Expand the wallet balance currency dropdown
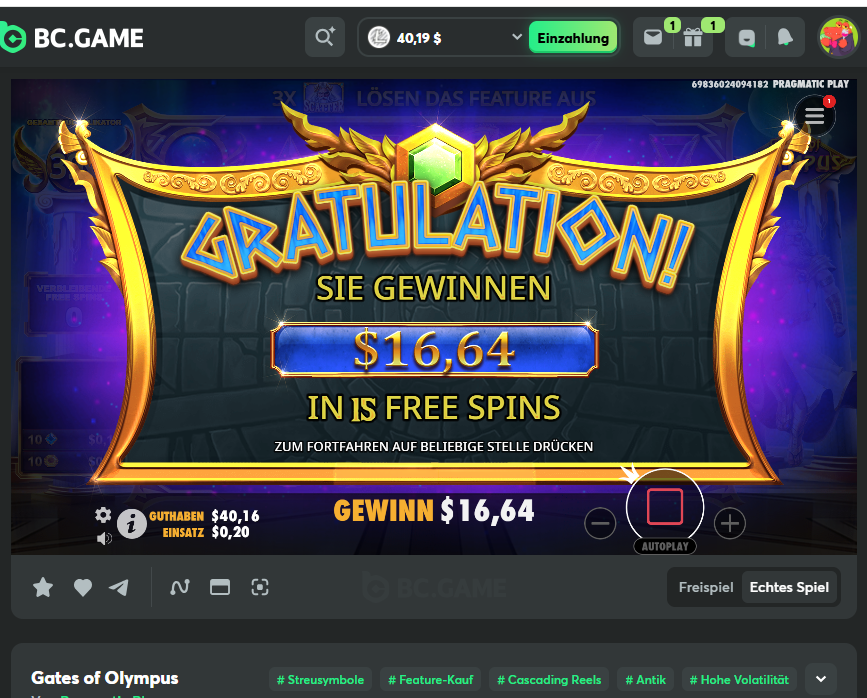Viewport: 867px width, 698px height. click(516, 37)
